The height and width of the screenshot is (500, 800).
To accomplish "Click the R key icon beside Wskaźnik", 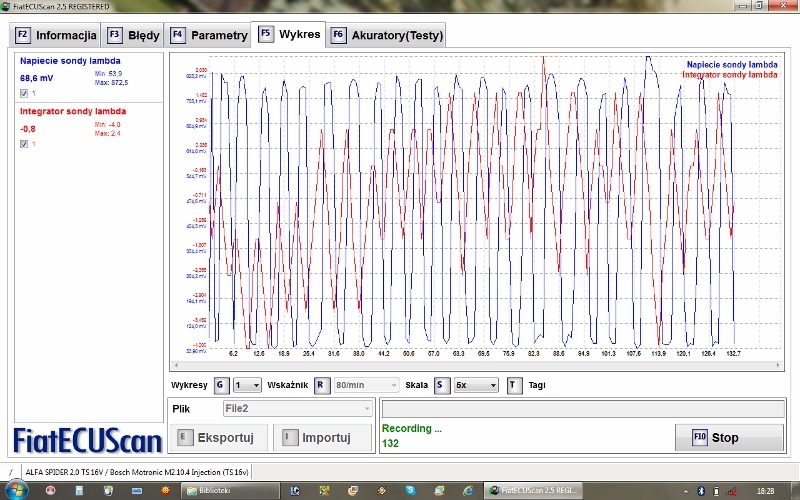I will 321,385.
